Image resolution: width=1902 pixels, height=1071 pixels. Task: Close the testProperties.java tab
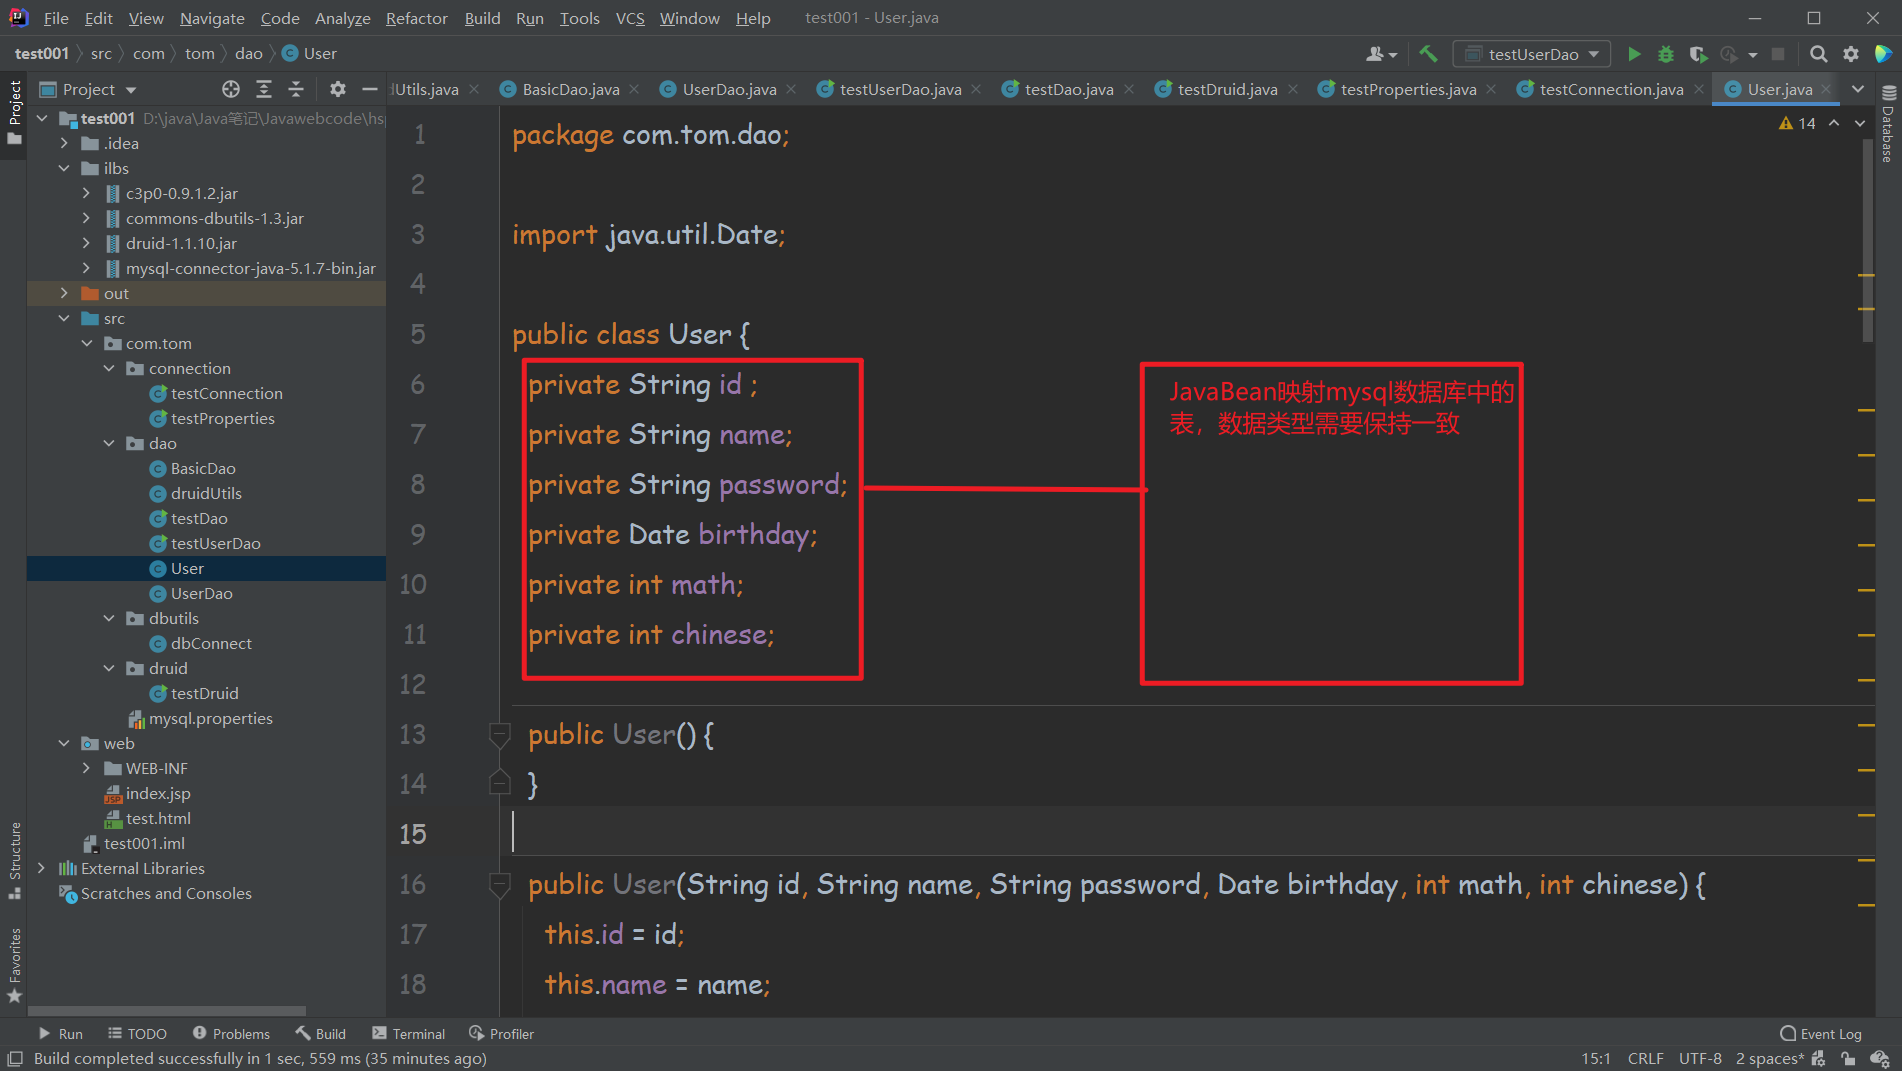point(1491,89)
